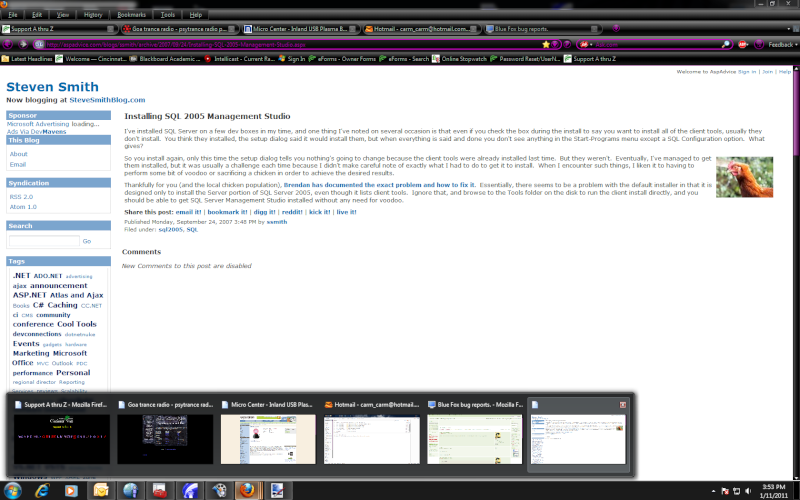
Task: Switch to Goa trance radio tab
Action: tap(180, 29)
